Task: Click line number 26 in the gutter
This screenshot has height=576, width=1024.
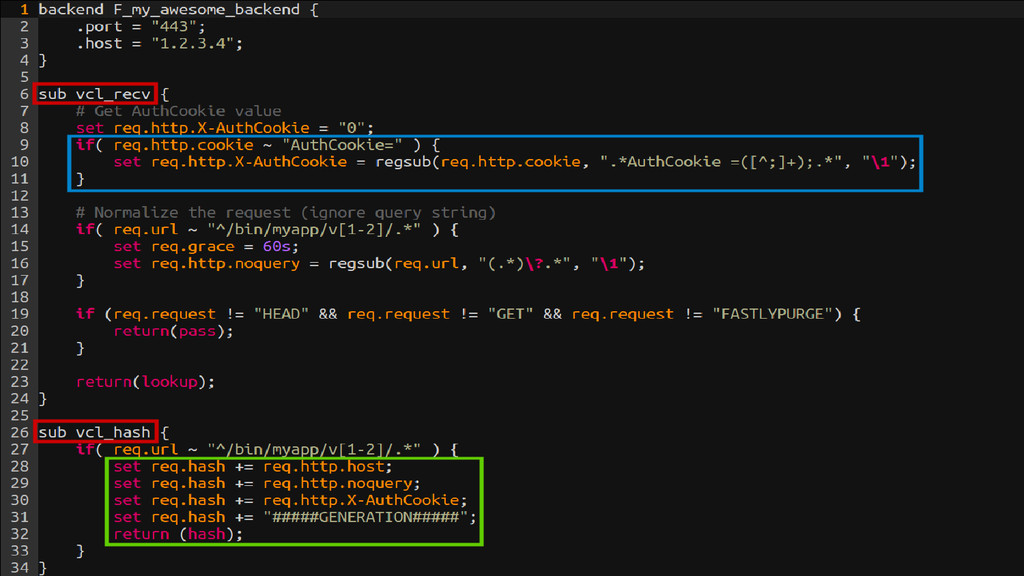Action: click(x=20, y=433)
